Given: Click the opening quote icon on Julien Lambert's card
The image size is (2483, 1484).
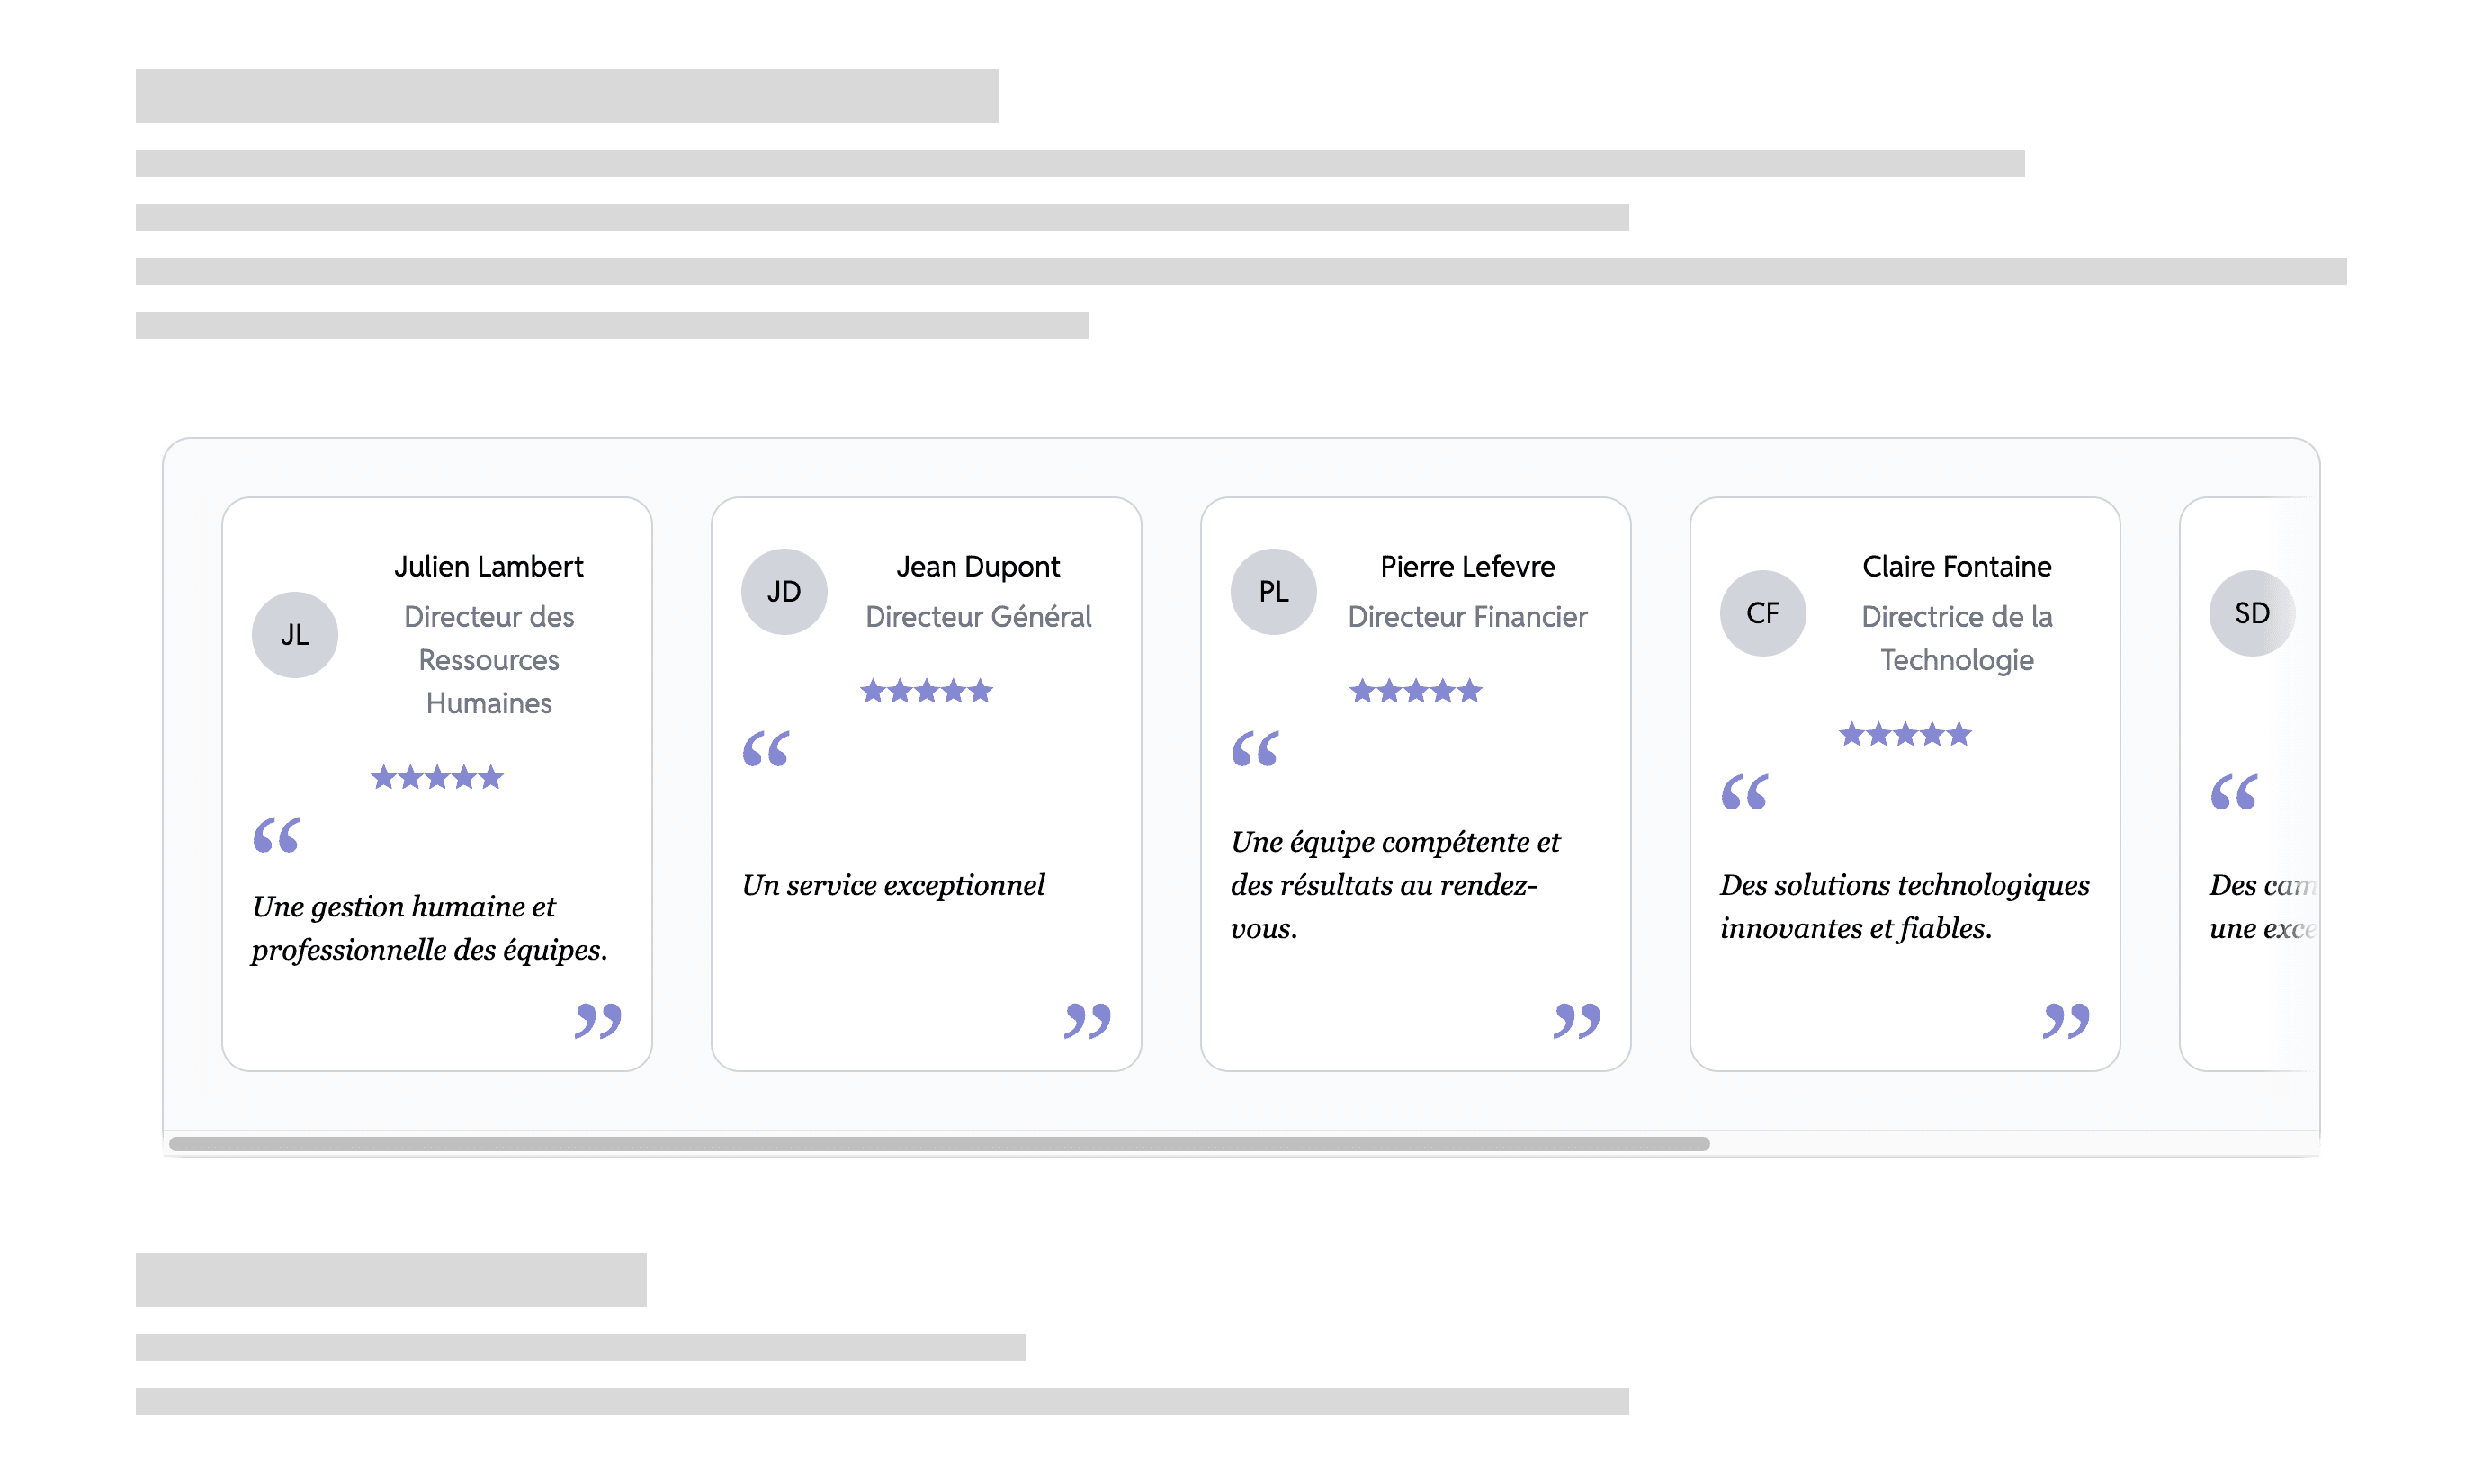Looking at the screenshot, I should point(277,835).
